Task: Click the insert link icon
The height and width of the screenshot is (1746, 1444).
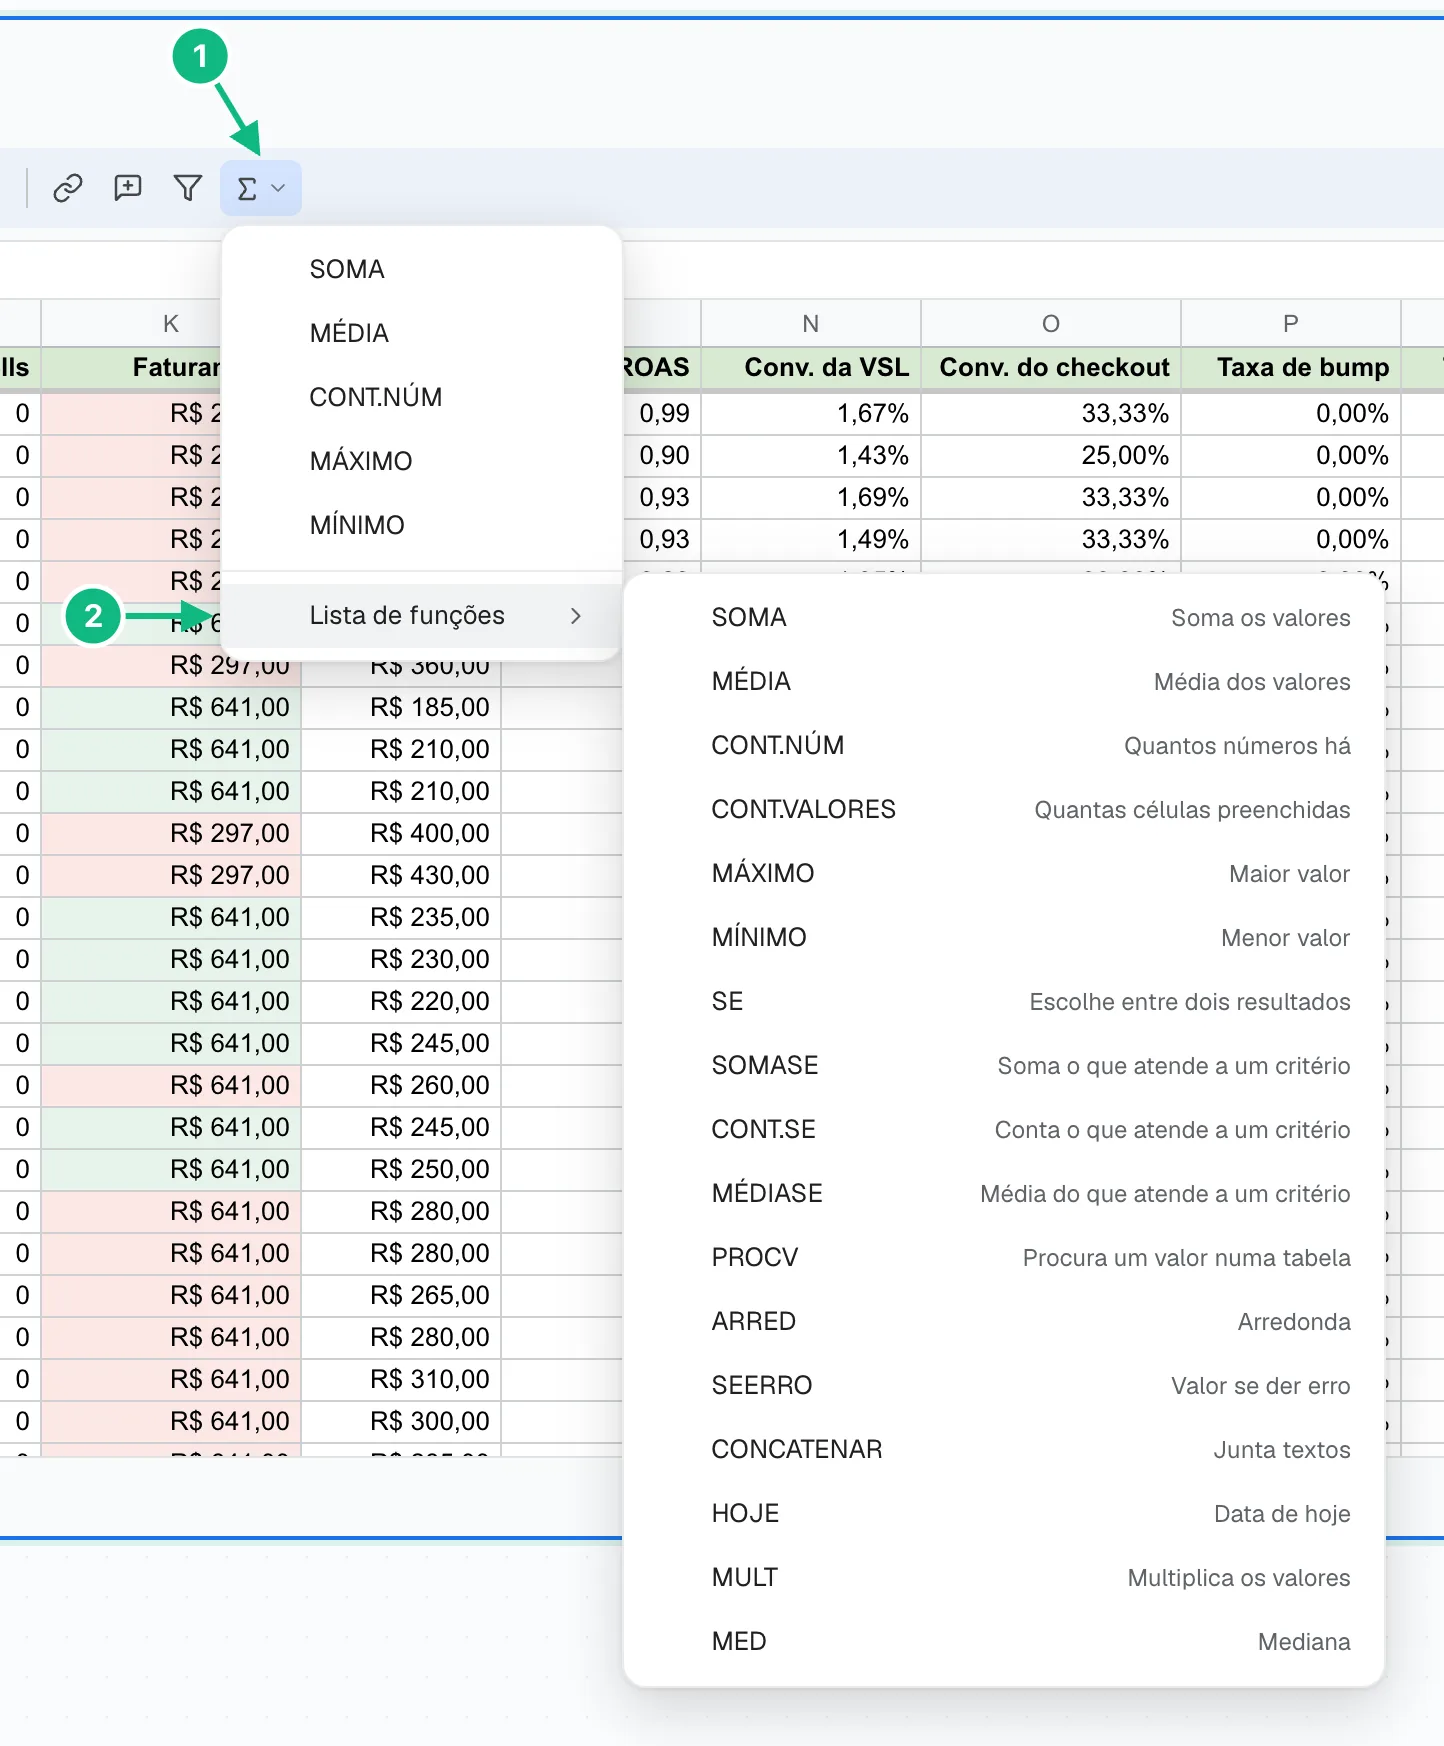Action: [x=67, y=188]
